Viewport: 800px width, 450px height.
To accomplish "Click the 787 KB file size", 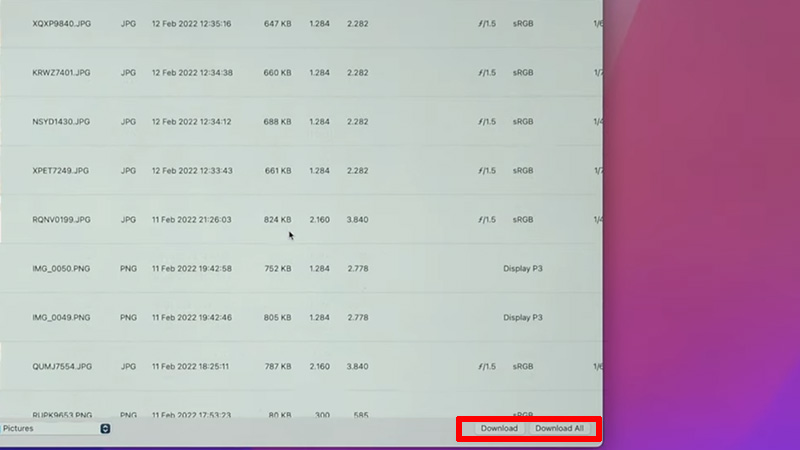I will [278, 367].
